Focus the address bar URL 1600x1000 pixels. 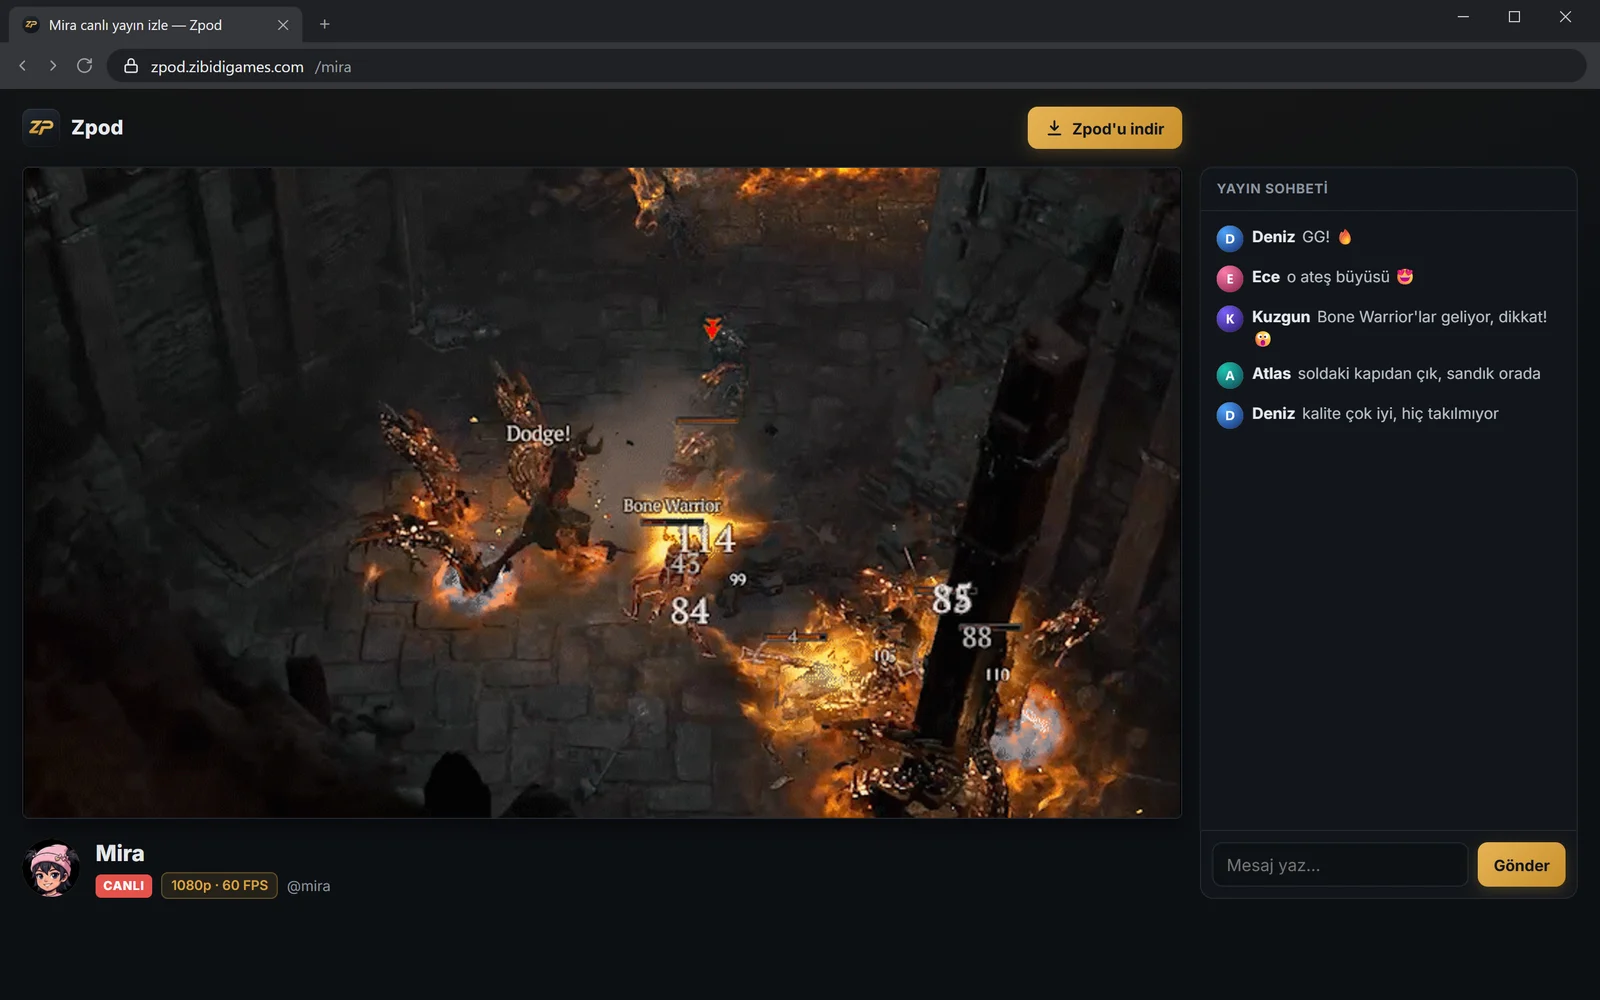845,66
